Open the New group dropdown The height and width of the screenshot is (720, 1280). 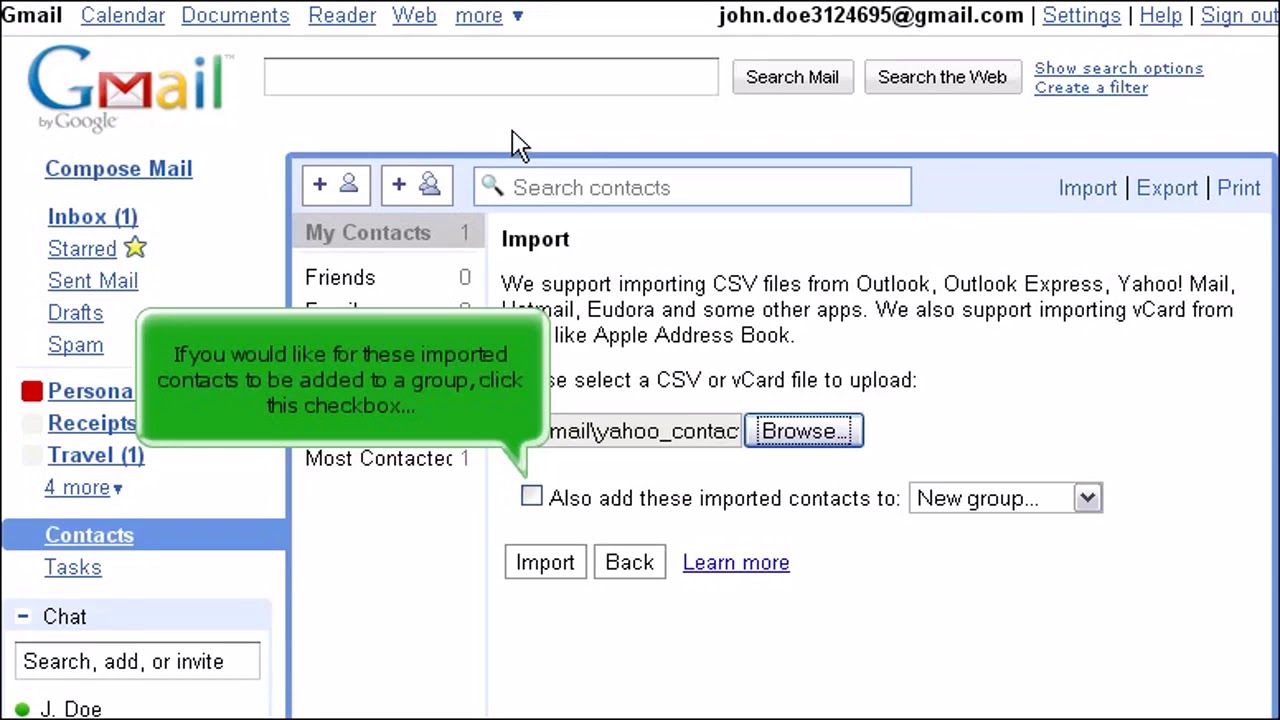coord(1005,498)
